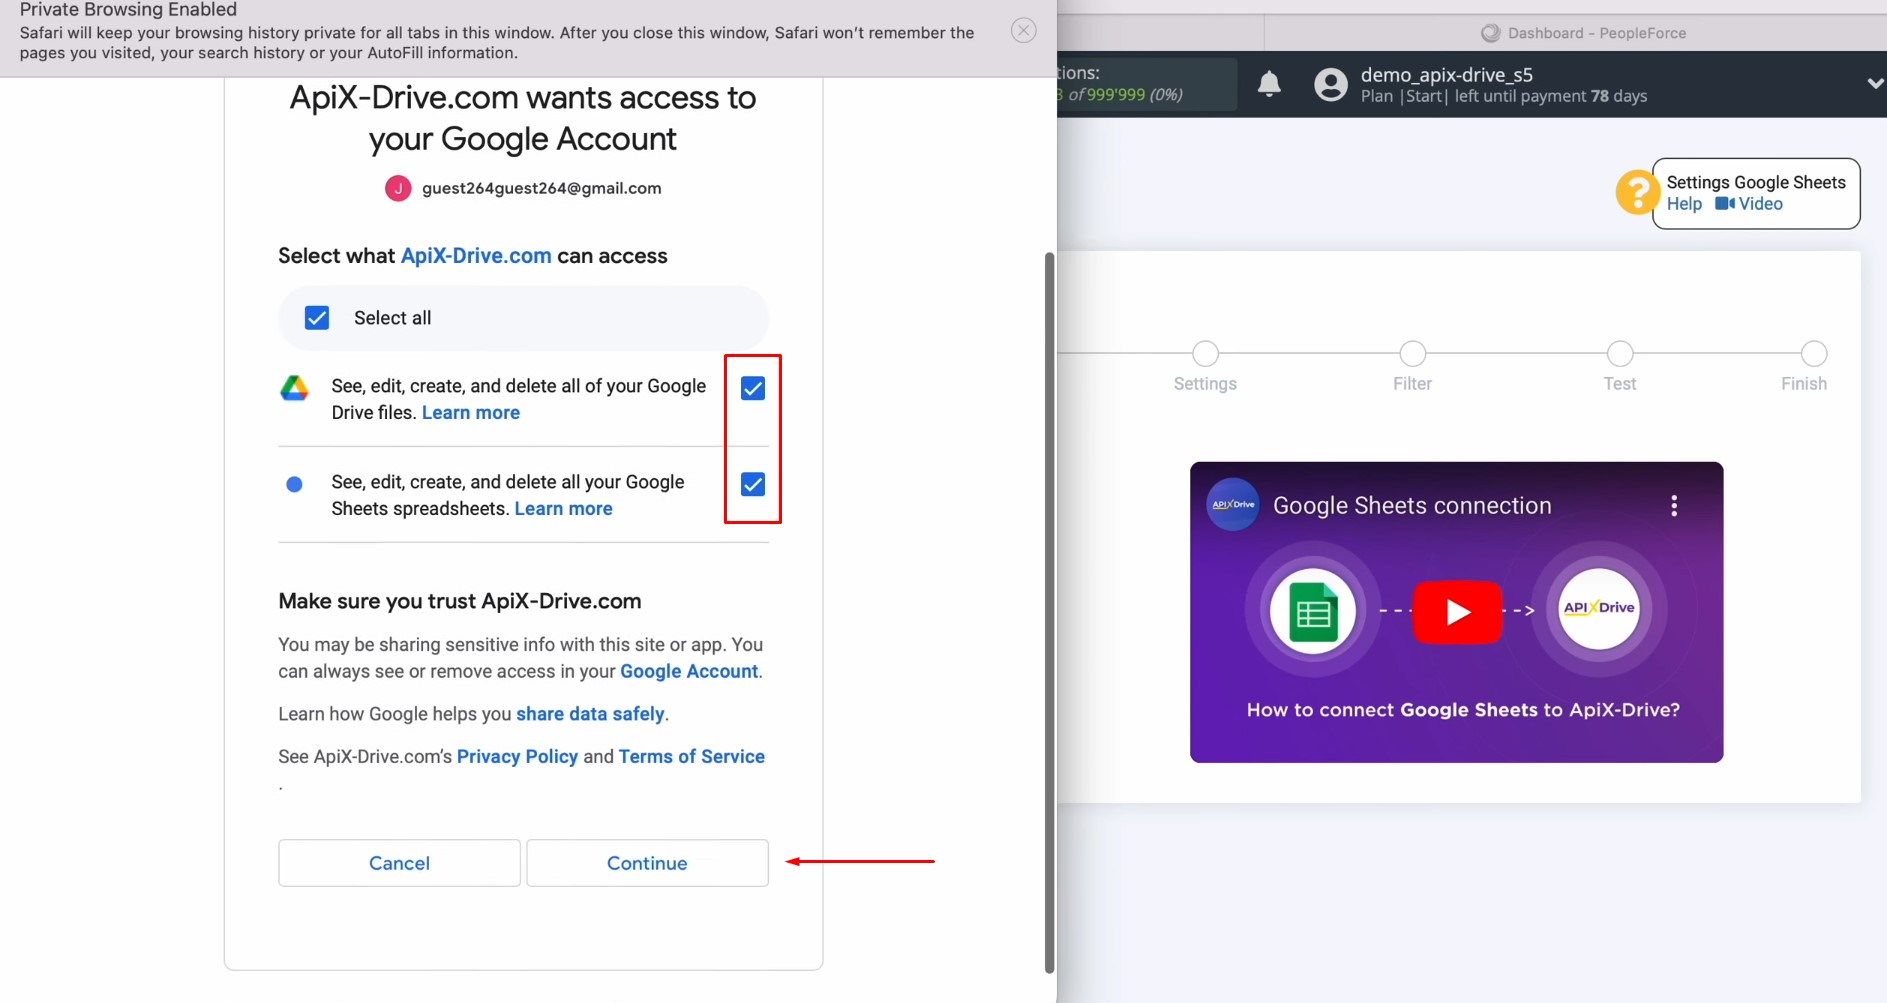Click the video camera icon next to Video link
Viewport: 1887px width, 1003px height.
click(x=1724, y=203)
